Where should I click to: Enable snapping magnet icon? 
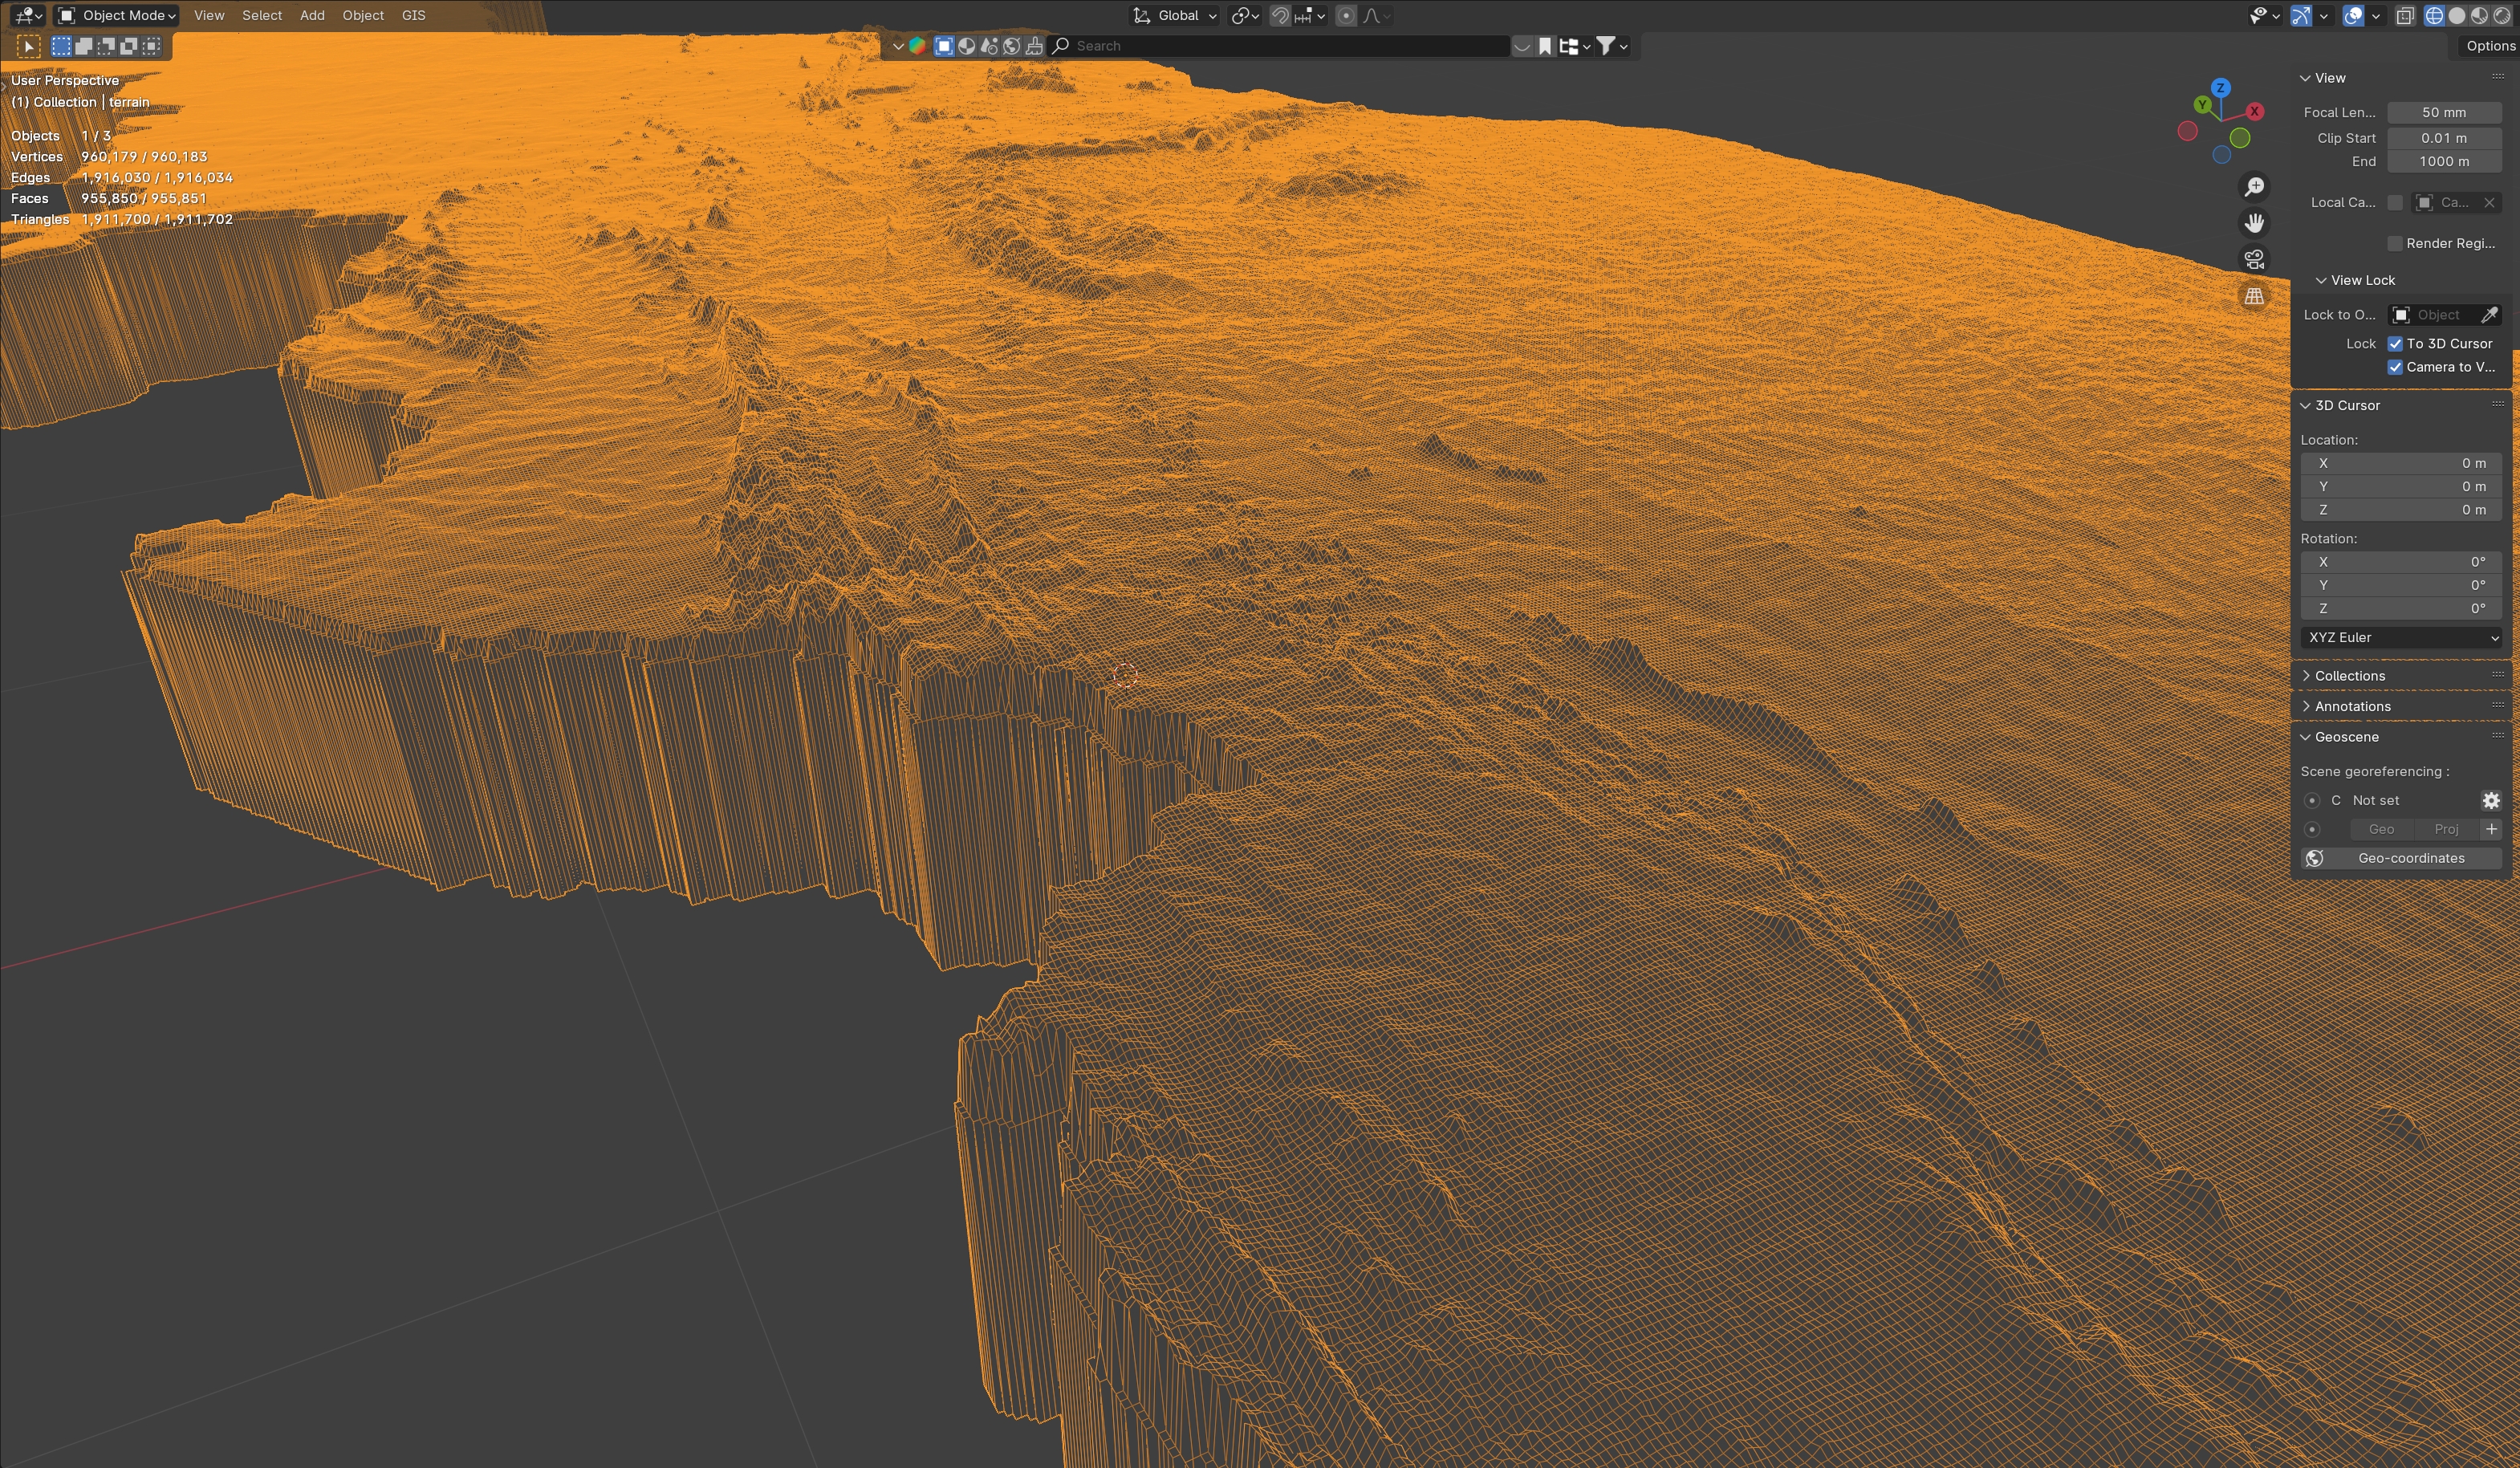[x=1279, y=16]
